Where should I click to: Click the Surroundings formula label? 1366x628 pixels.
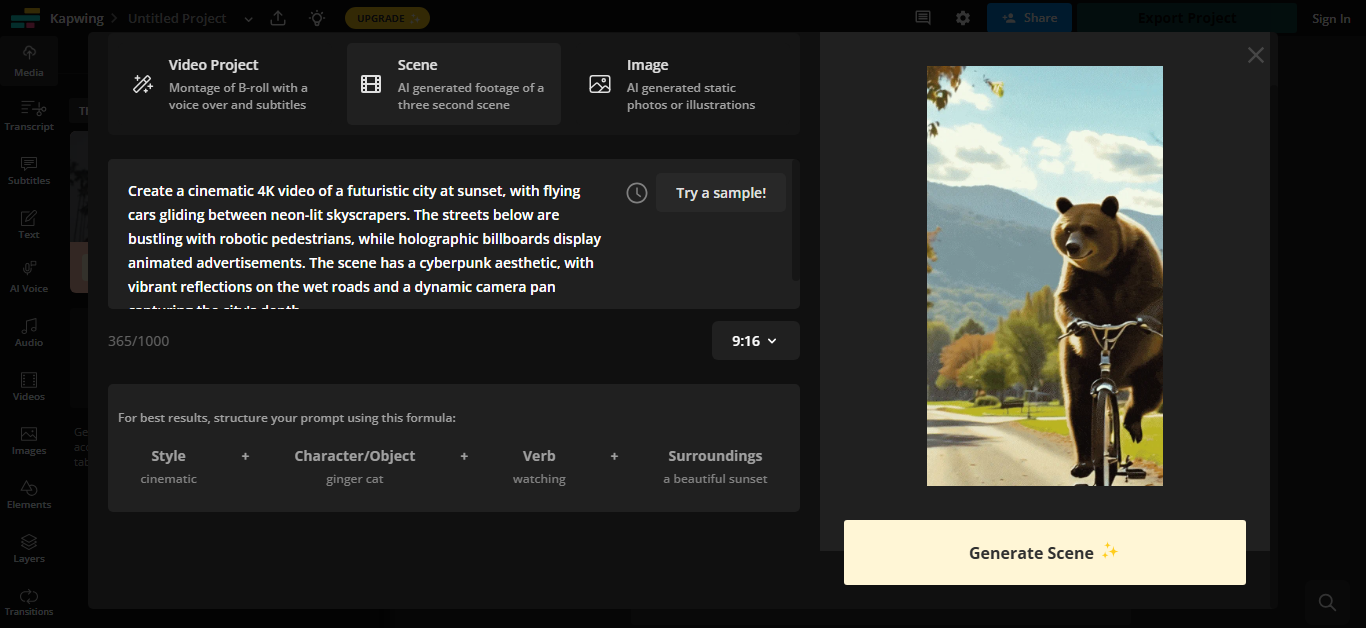(715, 456)
